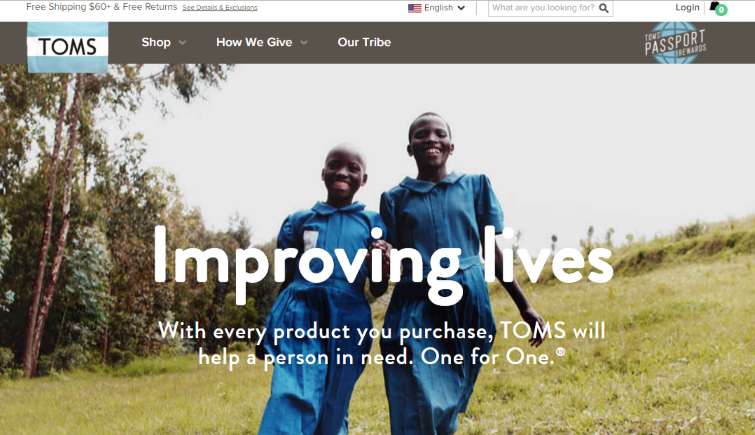Open the Shop menu
This screenshot has height=435, width=755.
point(156,42)
